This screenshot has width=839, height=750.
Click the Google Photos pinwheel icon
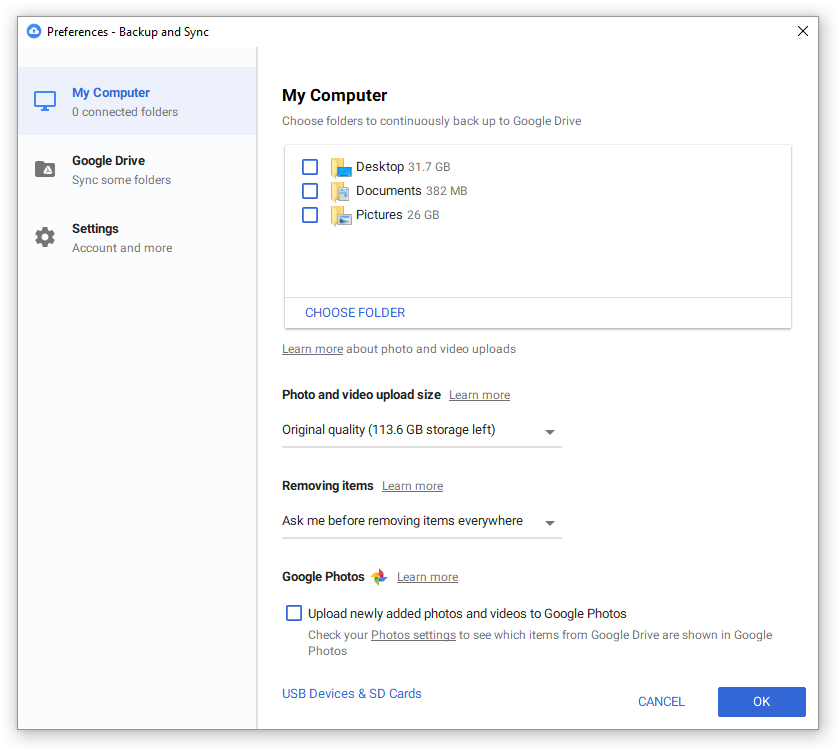[379, 577]
